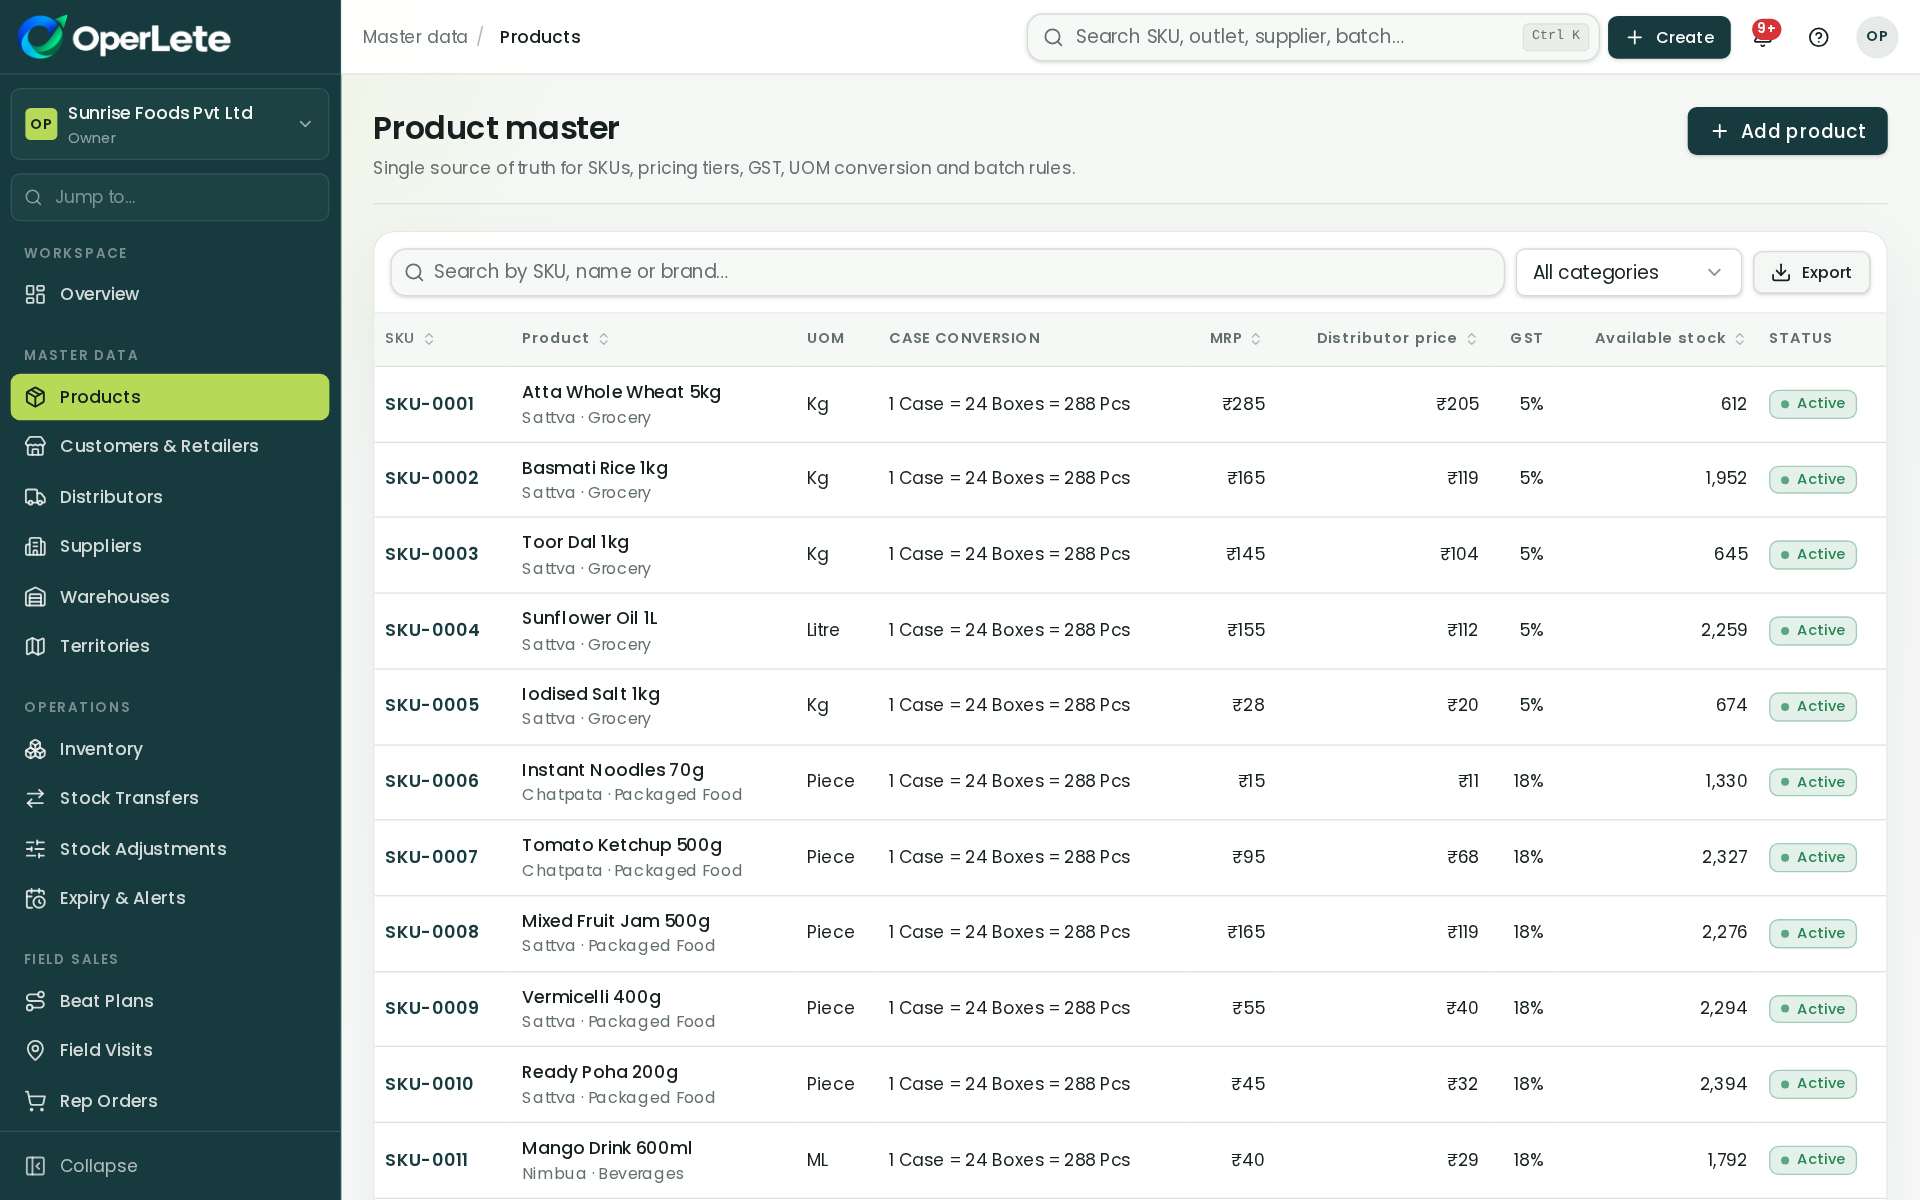This screenshot has width=1920, height=1200.
Task: Click the Suppliers building icon
Action: tap(36, 546)
